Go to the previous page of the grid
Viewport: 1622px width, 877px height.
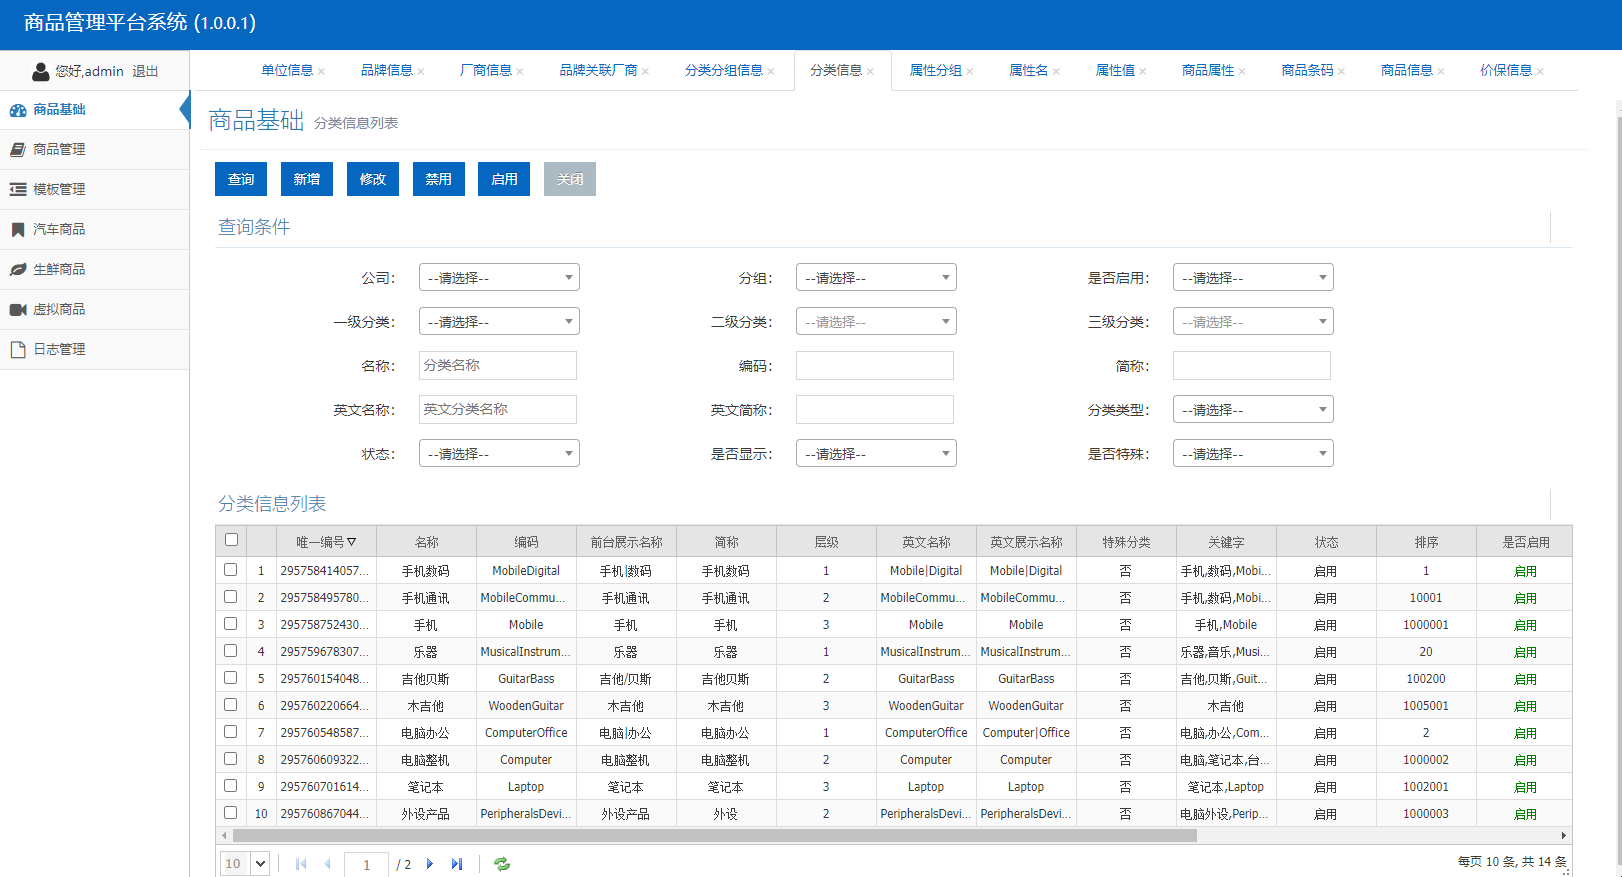click(x=327, y=864)
